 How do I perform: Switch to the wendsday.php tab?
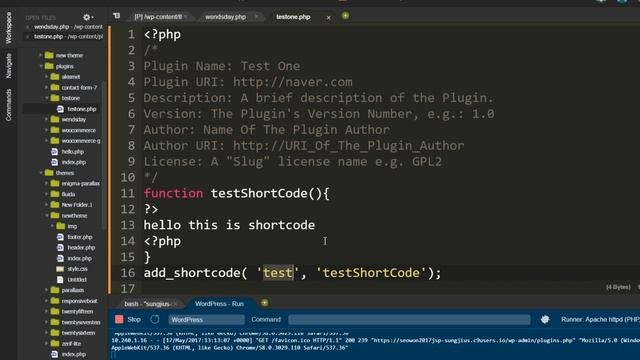[x=225, y=17]
